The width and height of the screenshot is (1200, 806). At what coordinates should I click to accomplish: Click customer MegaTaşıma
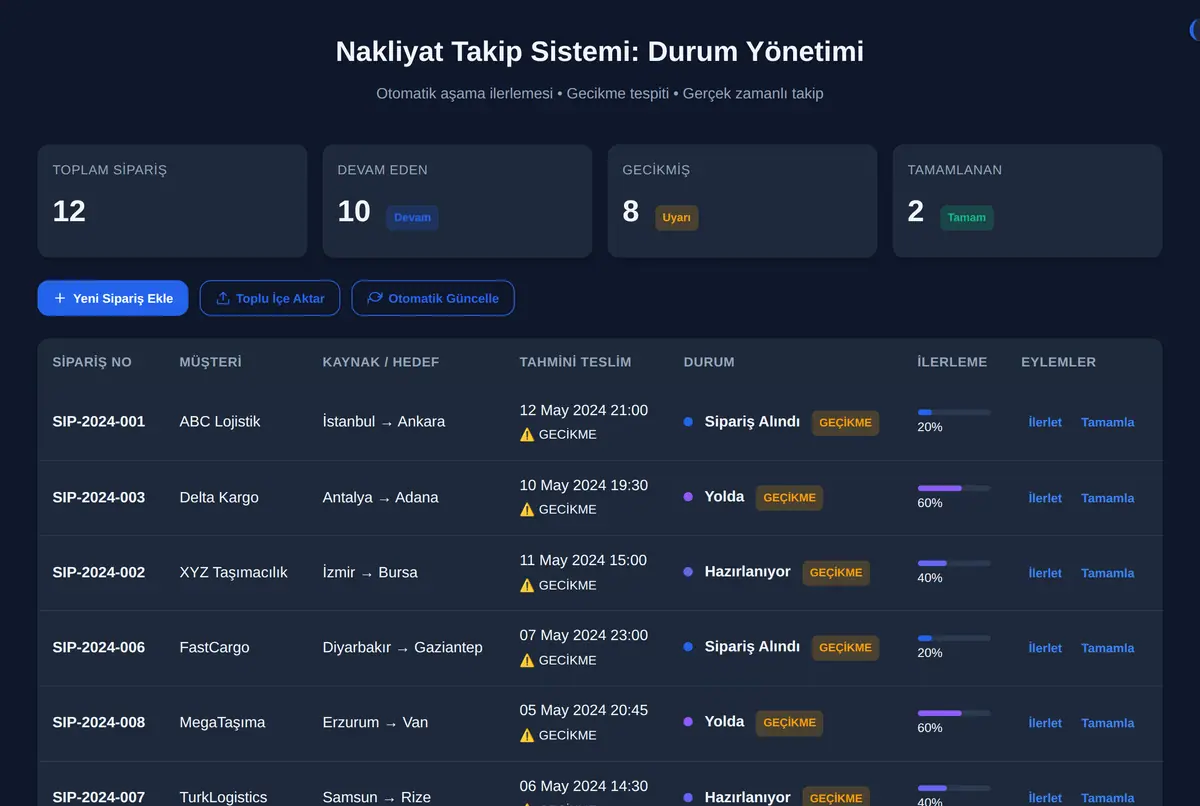[x=222, y=722]
